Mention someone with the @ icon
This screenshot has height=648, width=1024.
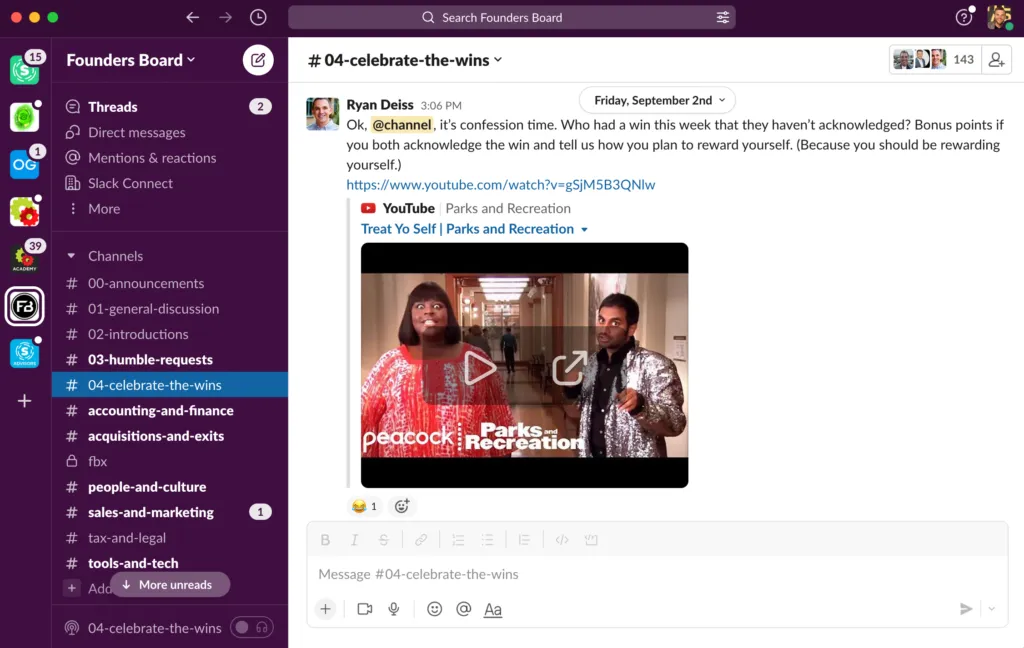[464, 609]
